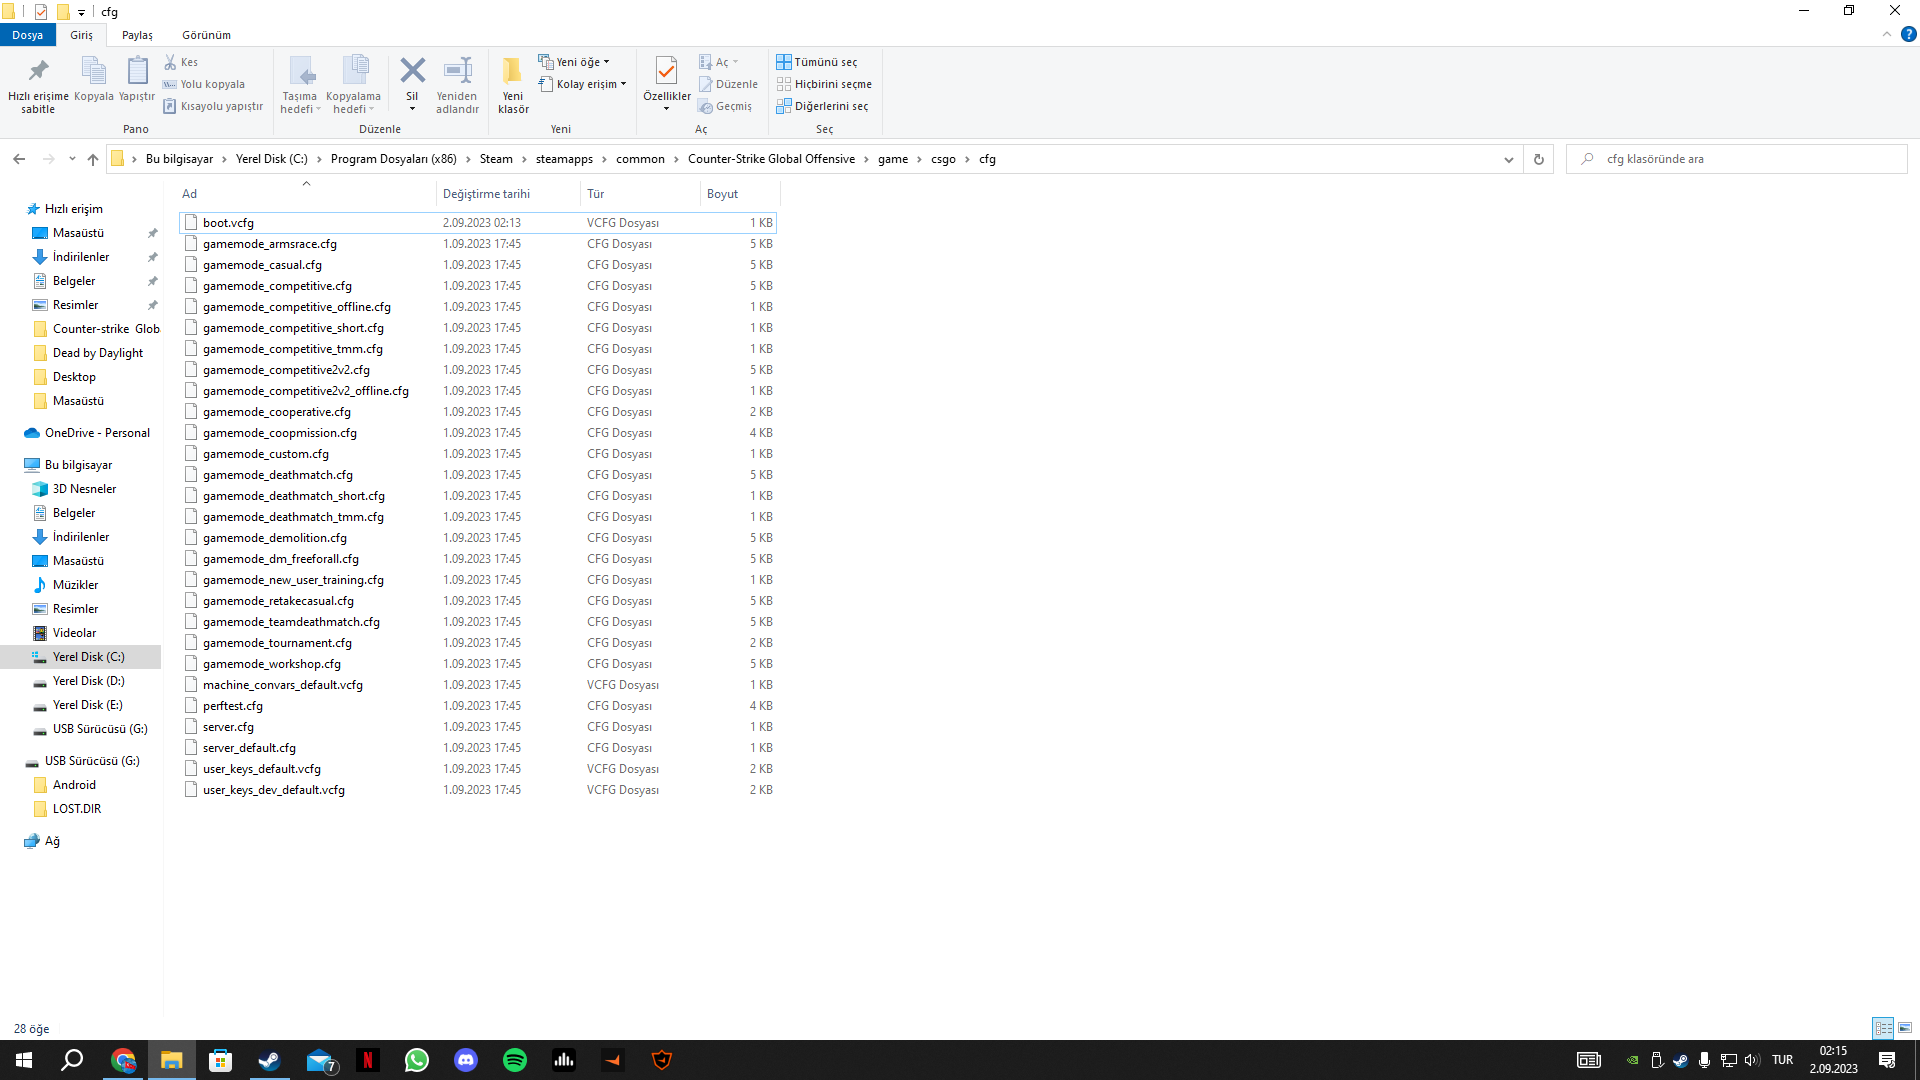
Task: Expand the address bar history dropdown
Action: [x=1509, y=159]
